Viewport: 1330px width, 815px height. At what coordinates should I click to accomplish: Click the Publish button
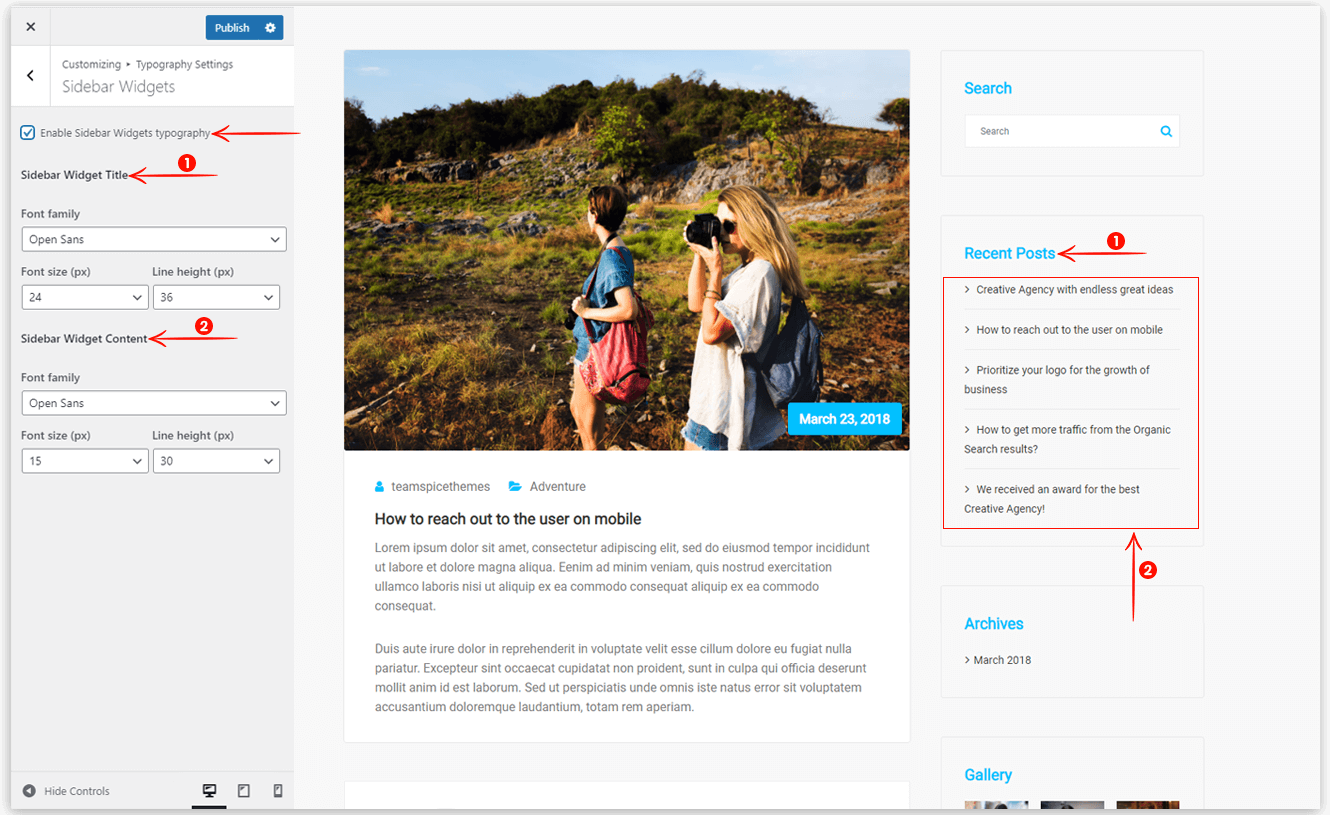pyautogui.click(x=232, y=28)
